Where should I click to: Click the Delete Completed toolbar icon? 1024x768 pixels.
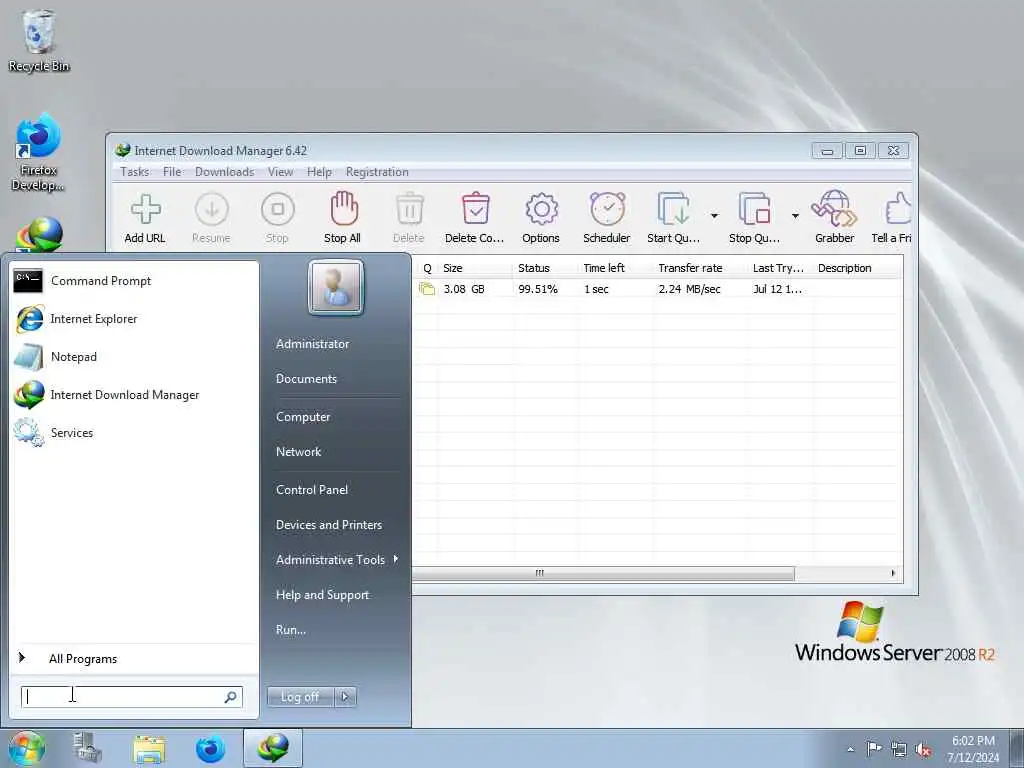point(475,209)
